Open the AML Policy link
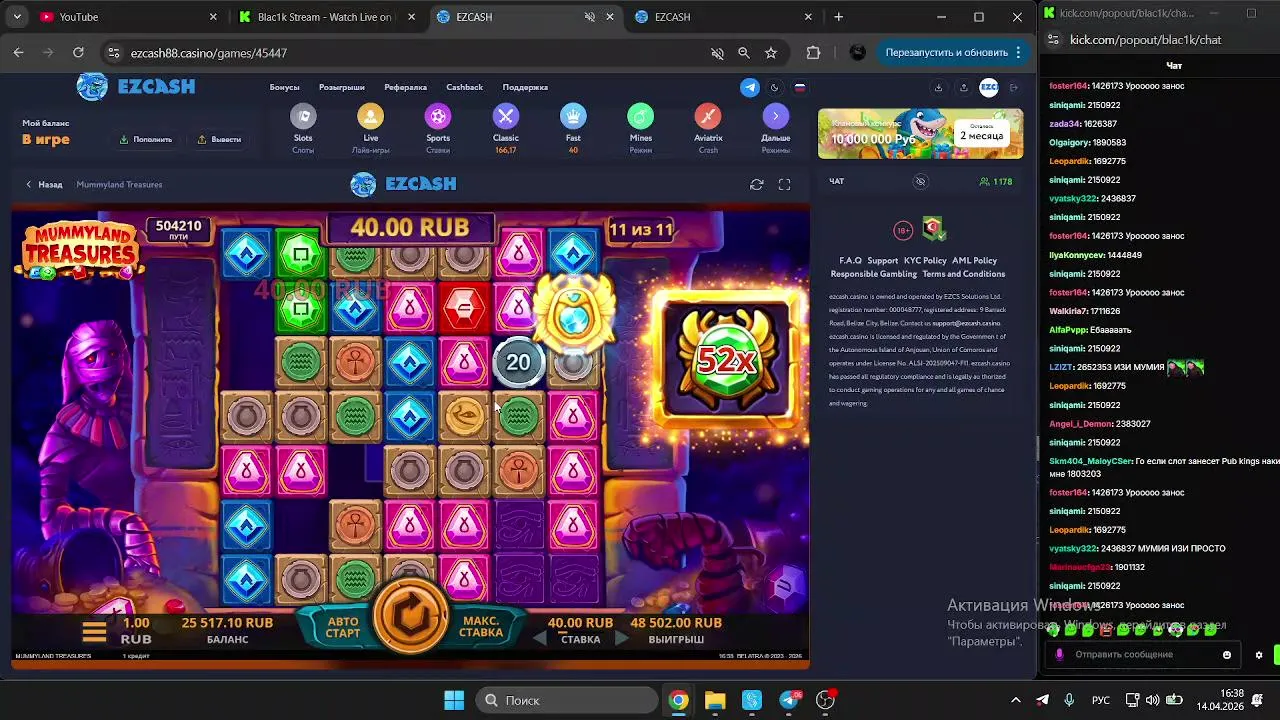Screen dimensions: 1280x720 point(974,260)
